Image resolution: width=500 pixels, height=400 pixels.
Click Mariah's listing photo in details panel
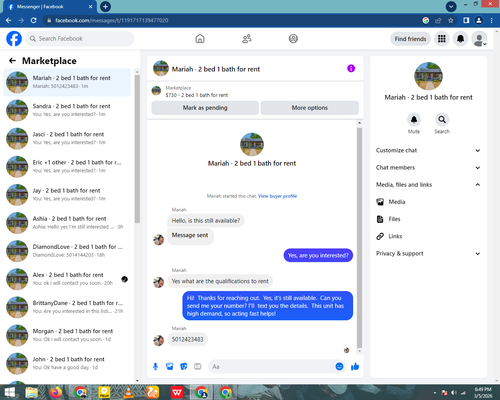pyautogui.click(x=428, y=76)
